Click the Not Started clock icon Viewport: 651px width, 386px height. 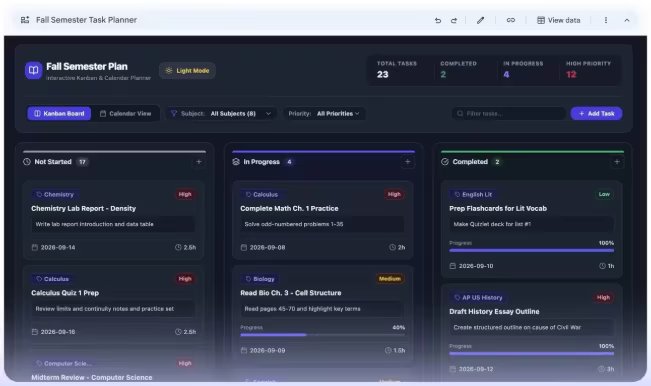coord(27,162)
